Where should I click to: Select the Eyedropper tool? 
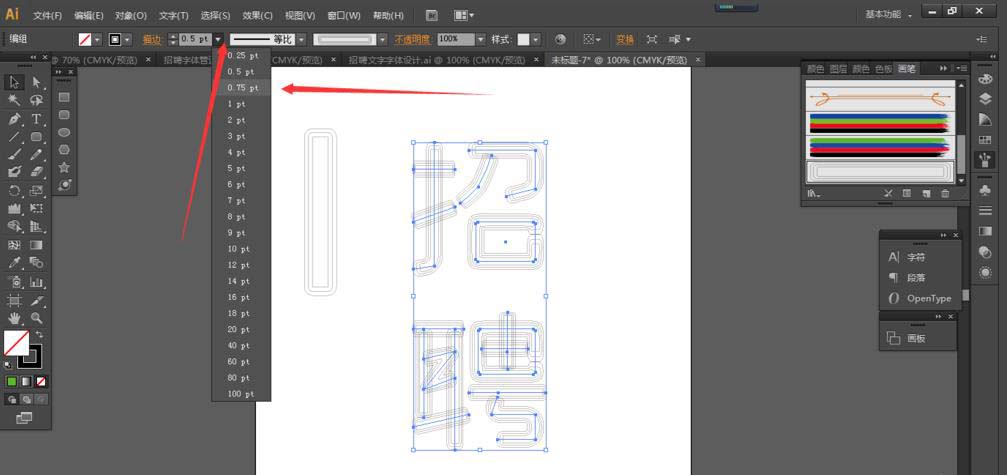[15, 263]
